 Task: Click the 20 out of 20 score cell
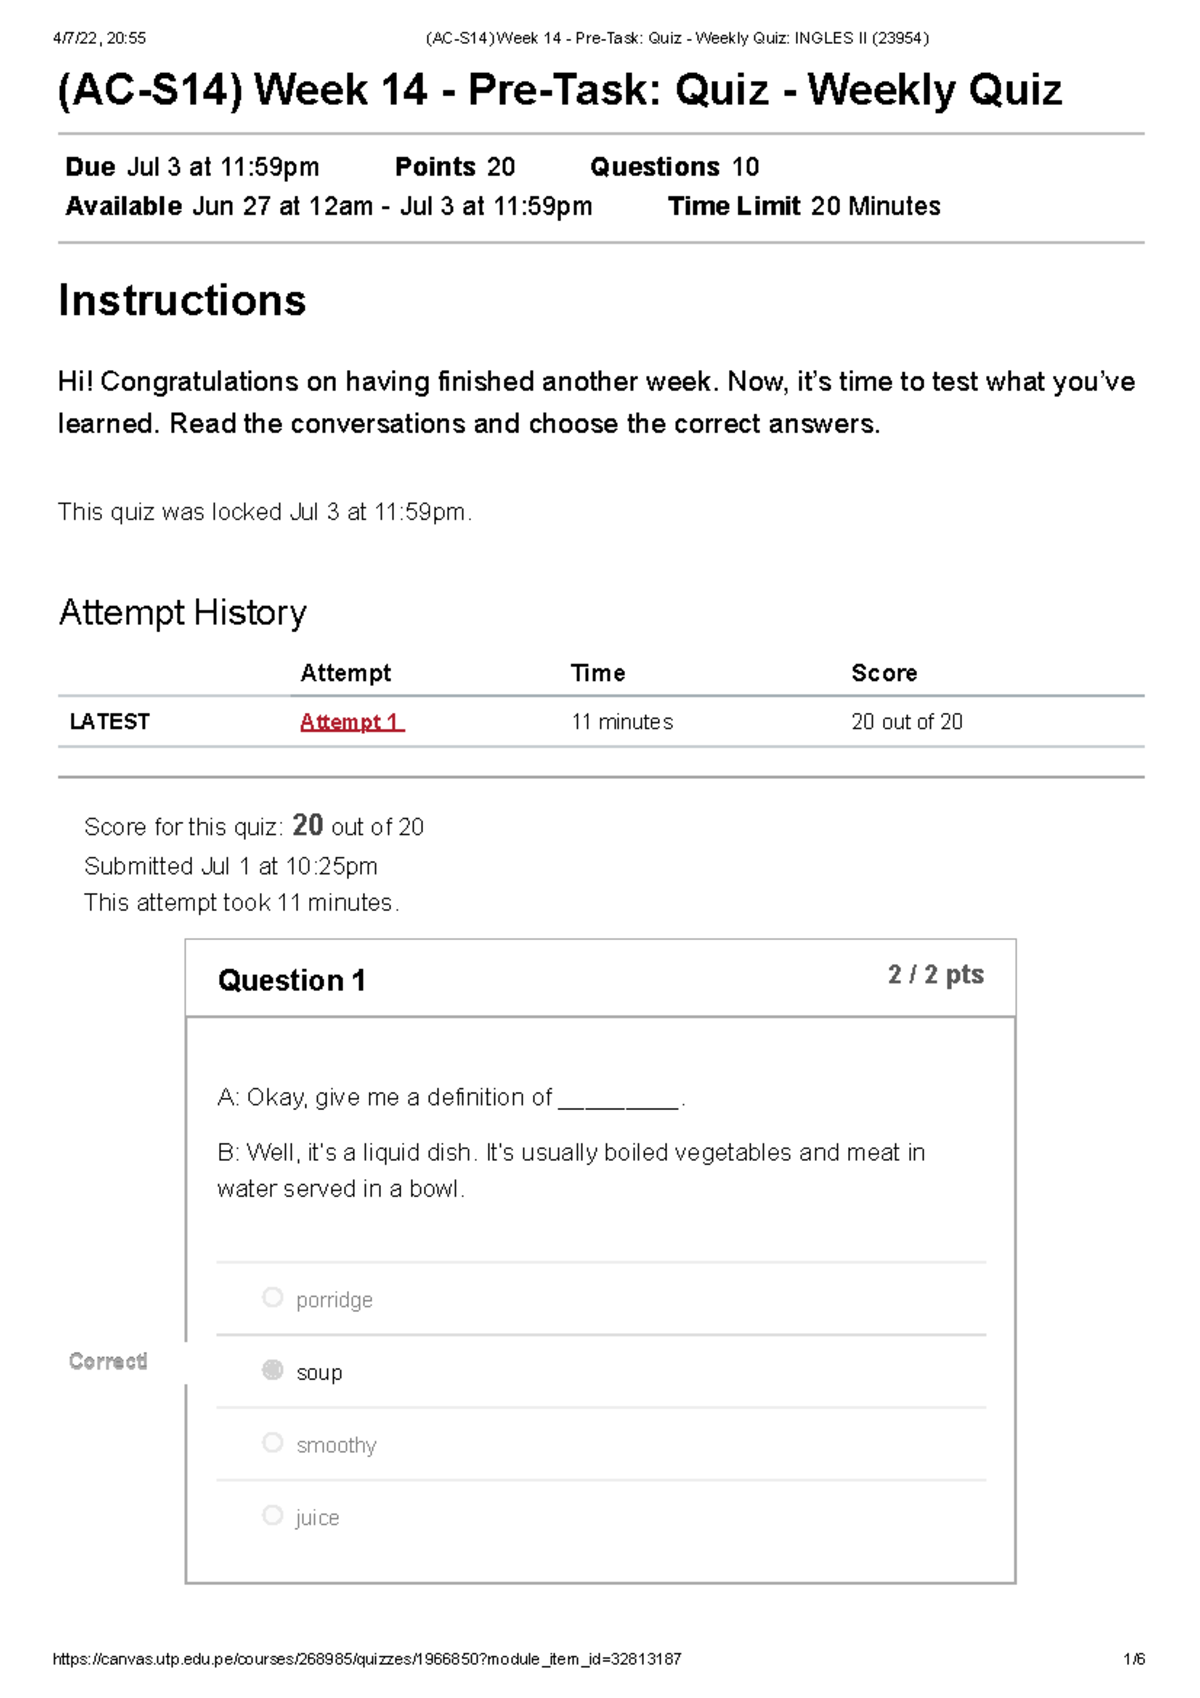click(907, 722)
